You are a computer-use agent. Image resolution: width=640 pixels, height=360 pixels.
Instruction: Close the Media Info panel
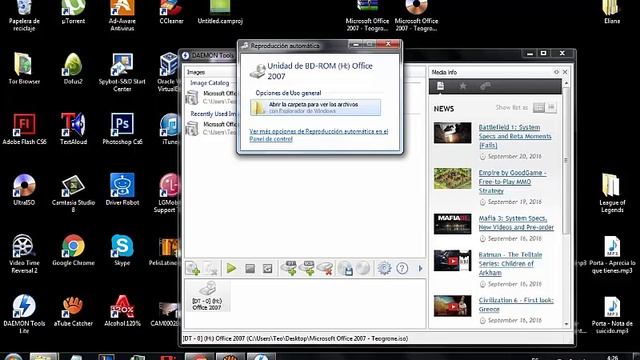click(565, 72)
